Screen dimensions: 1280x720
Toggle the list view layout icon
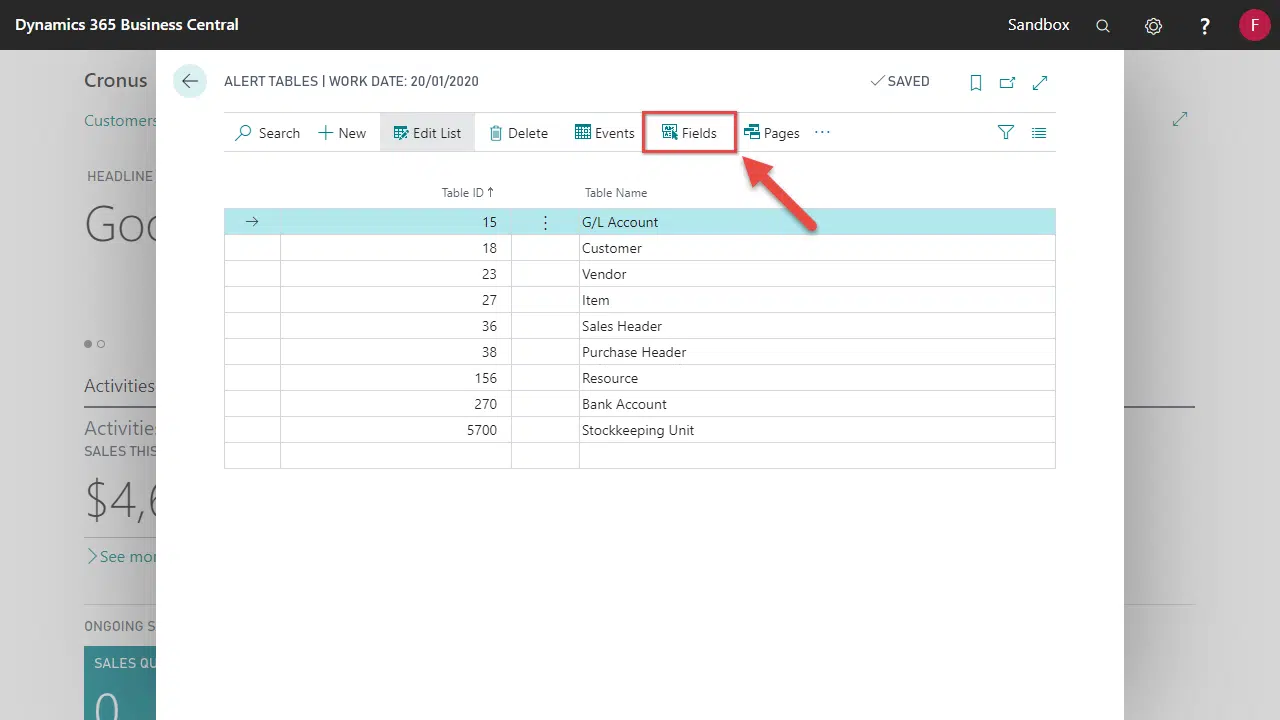[1039, 133]
